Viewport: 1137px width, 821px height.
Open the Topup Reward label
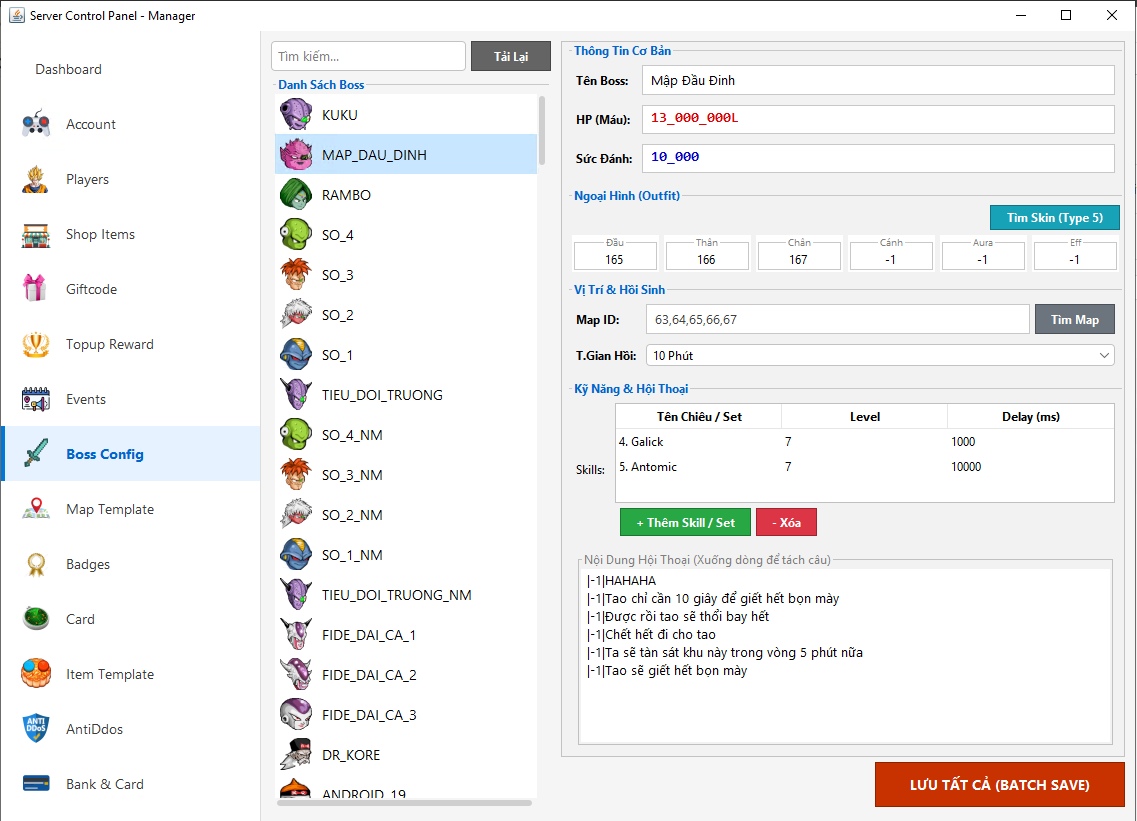coord(109,344)
